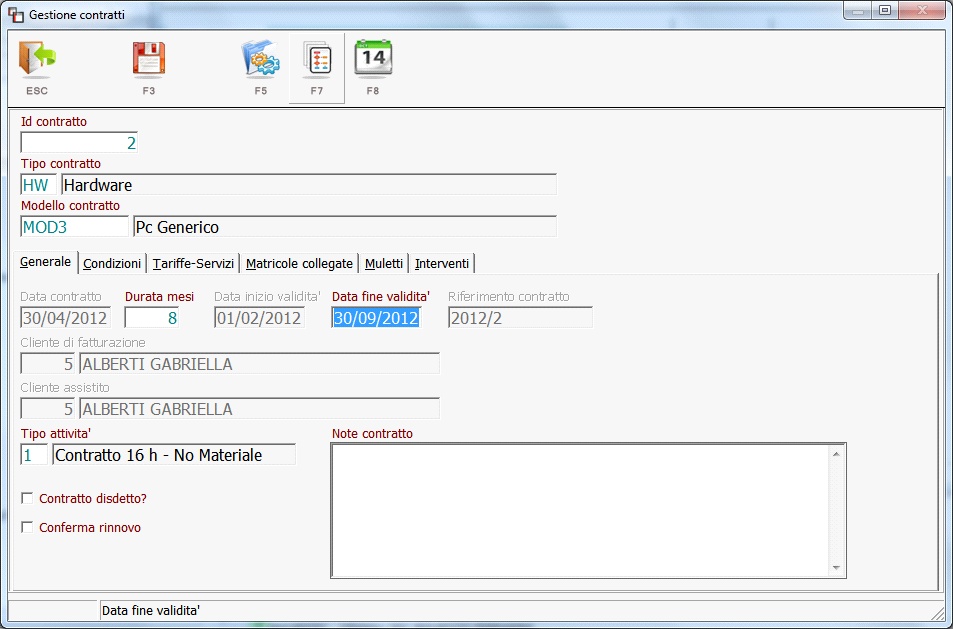The height and width of the screenshot is (629, 953).
Task: Click Note contratto scrollbar up arrow
Action: [x=836, y=453]
